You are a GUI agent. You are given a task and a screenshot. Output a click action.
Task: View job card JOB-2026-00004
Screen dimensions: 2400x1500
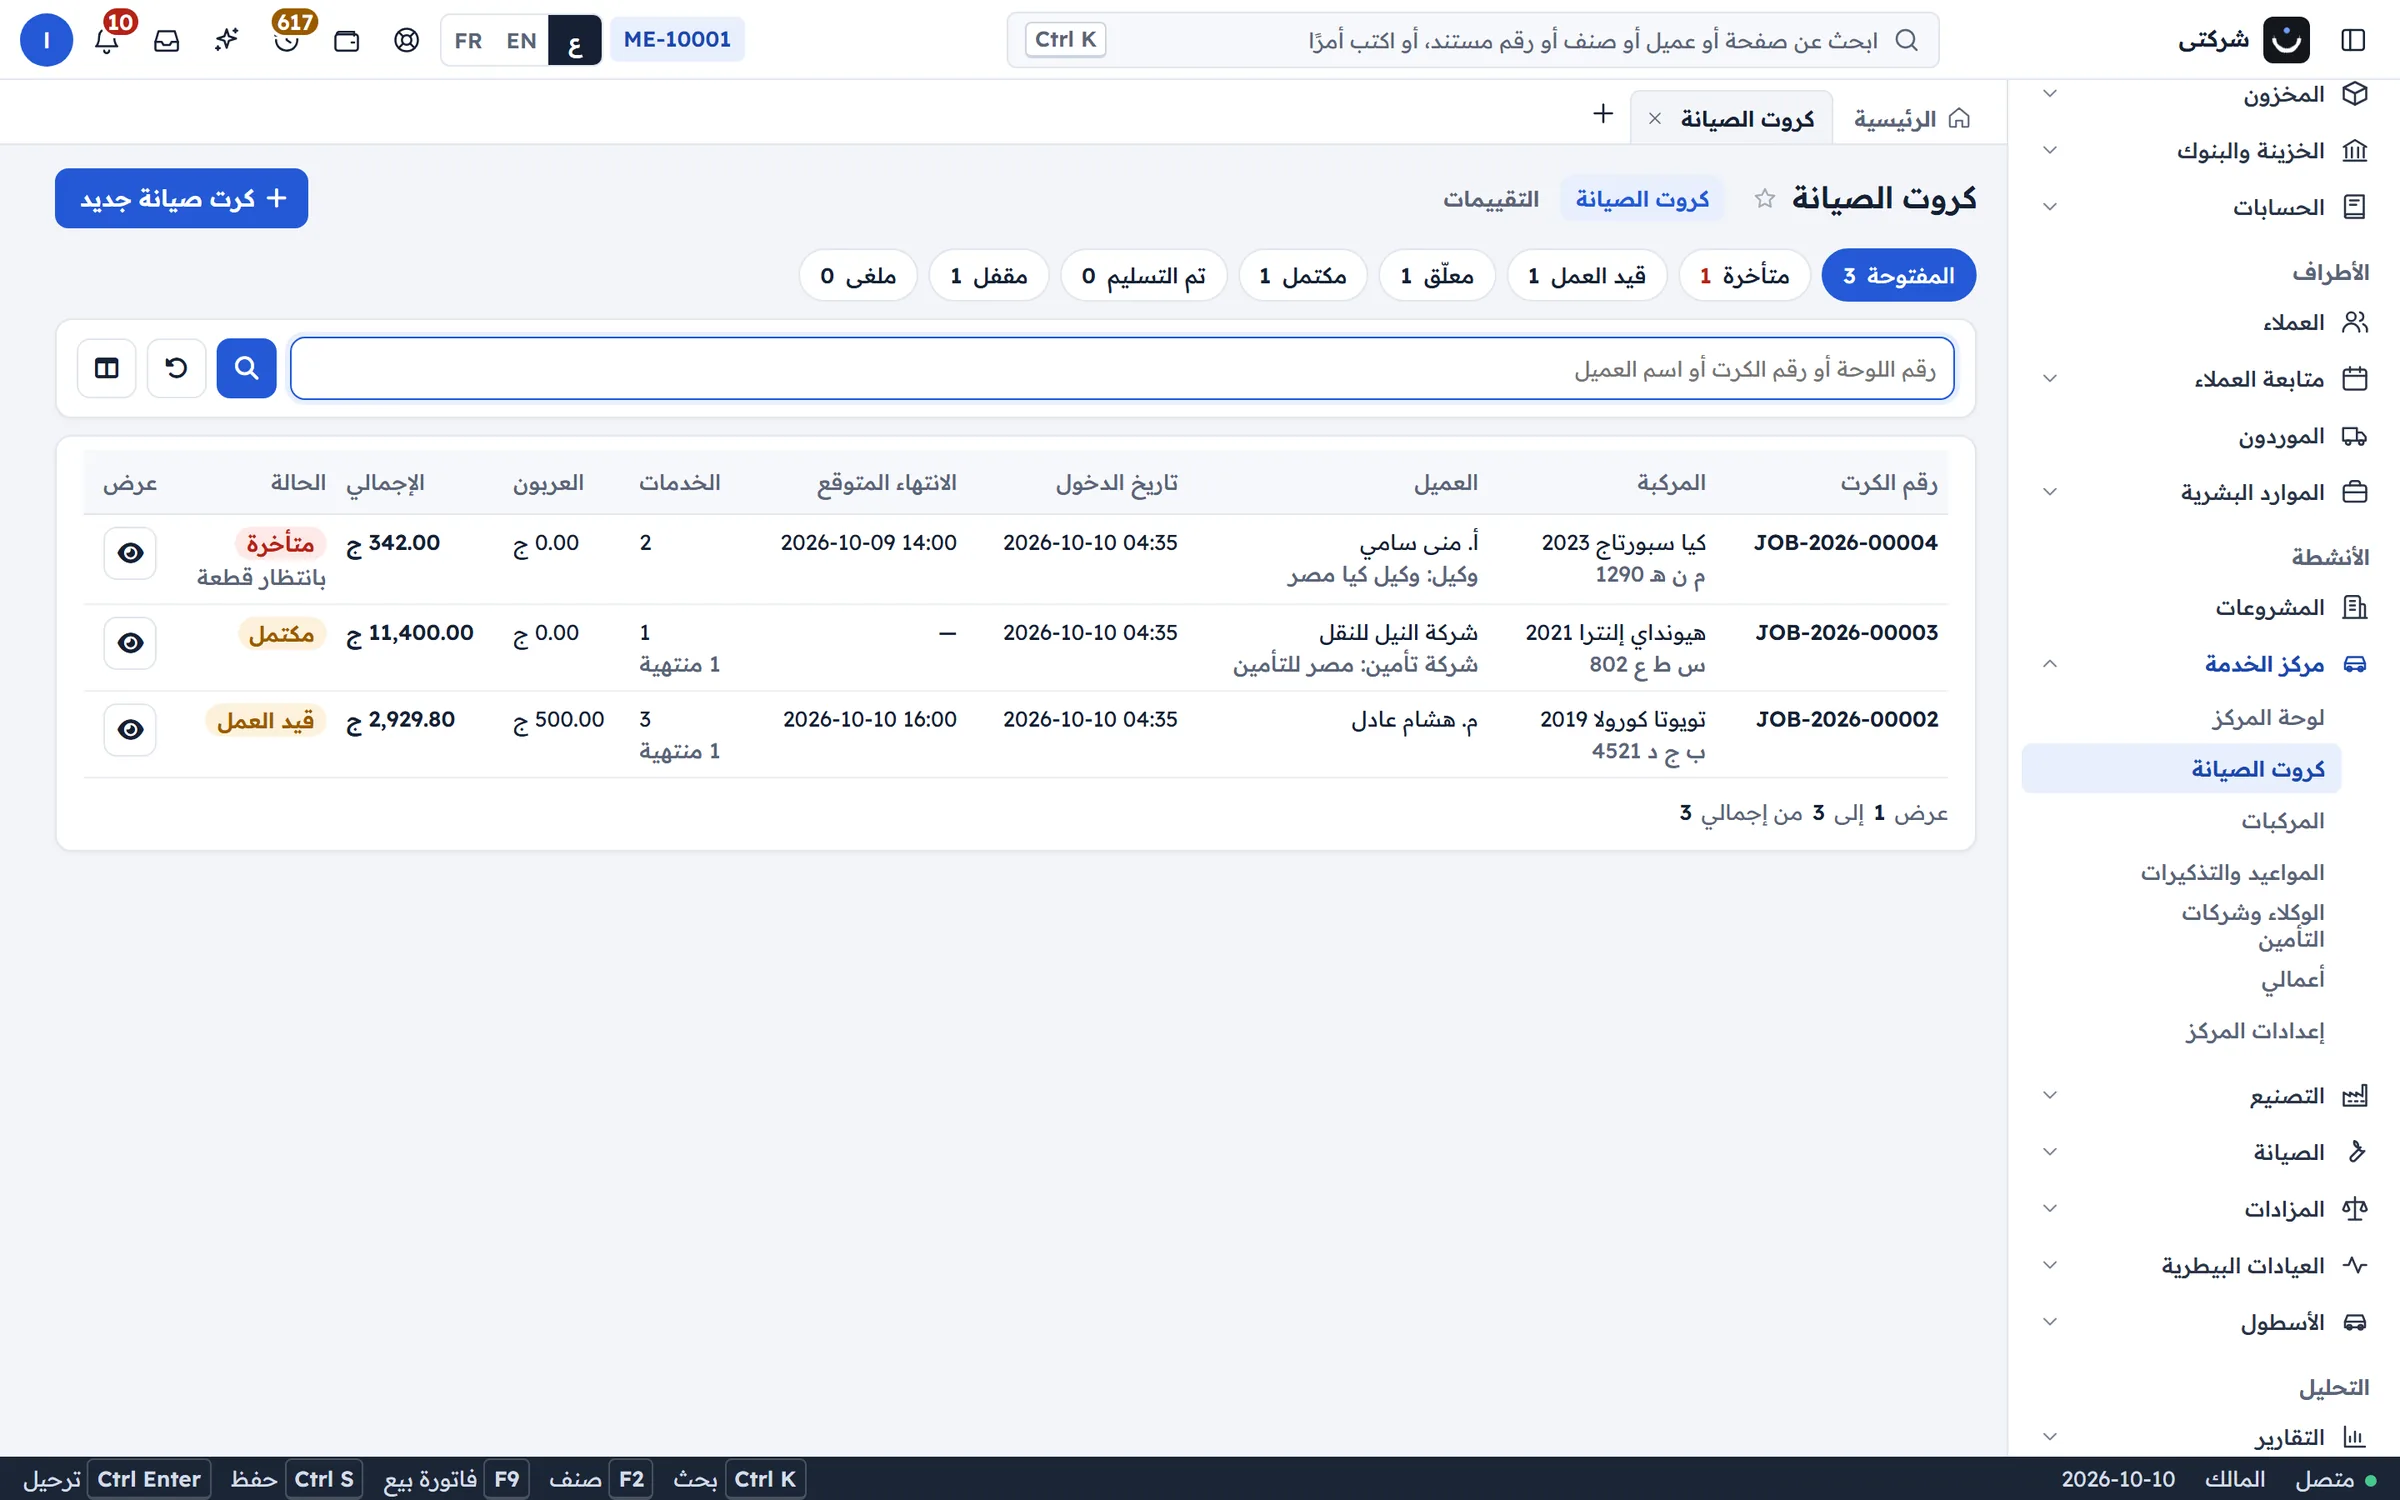(130, 553)
